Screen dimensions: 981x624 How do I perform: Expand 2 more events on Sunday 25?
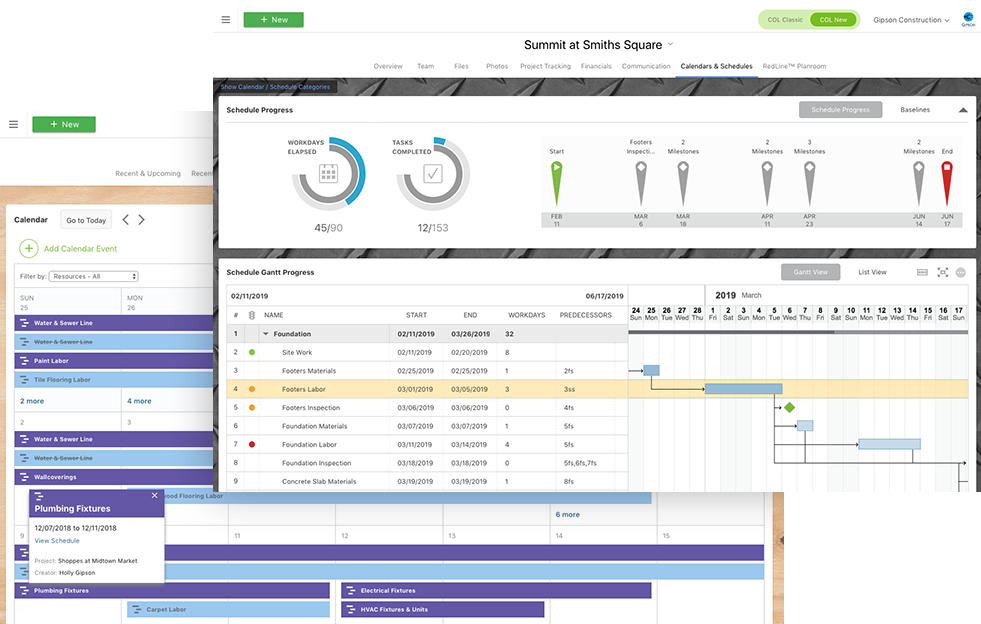click(32, 401)
